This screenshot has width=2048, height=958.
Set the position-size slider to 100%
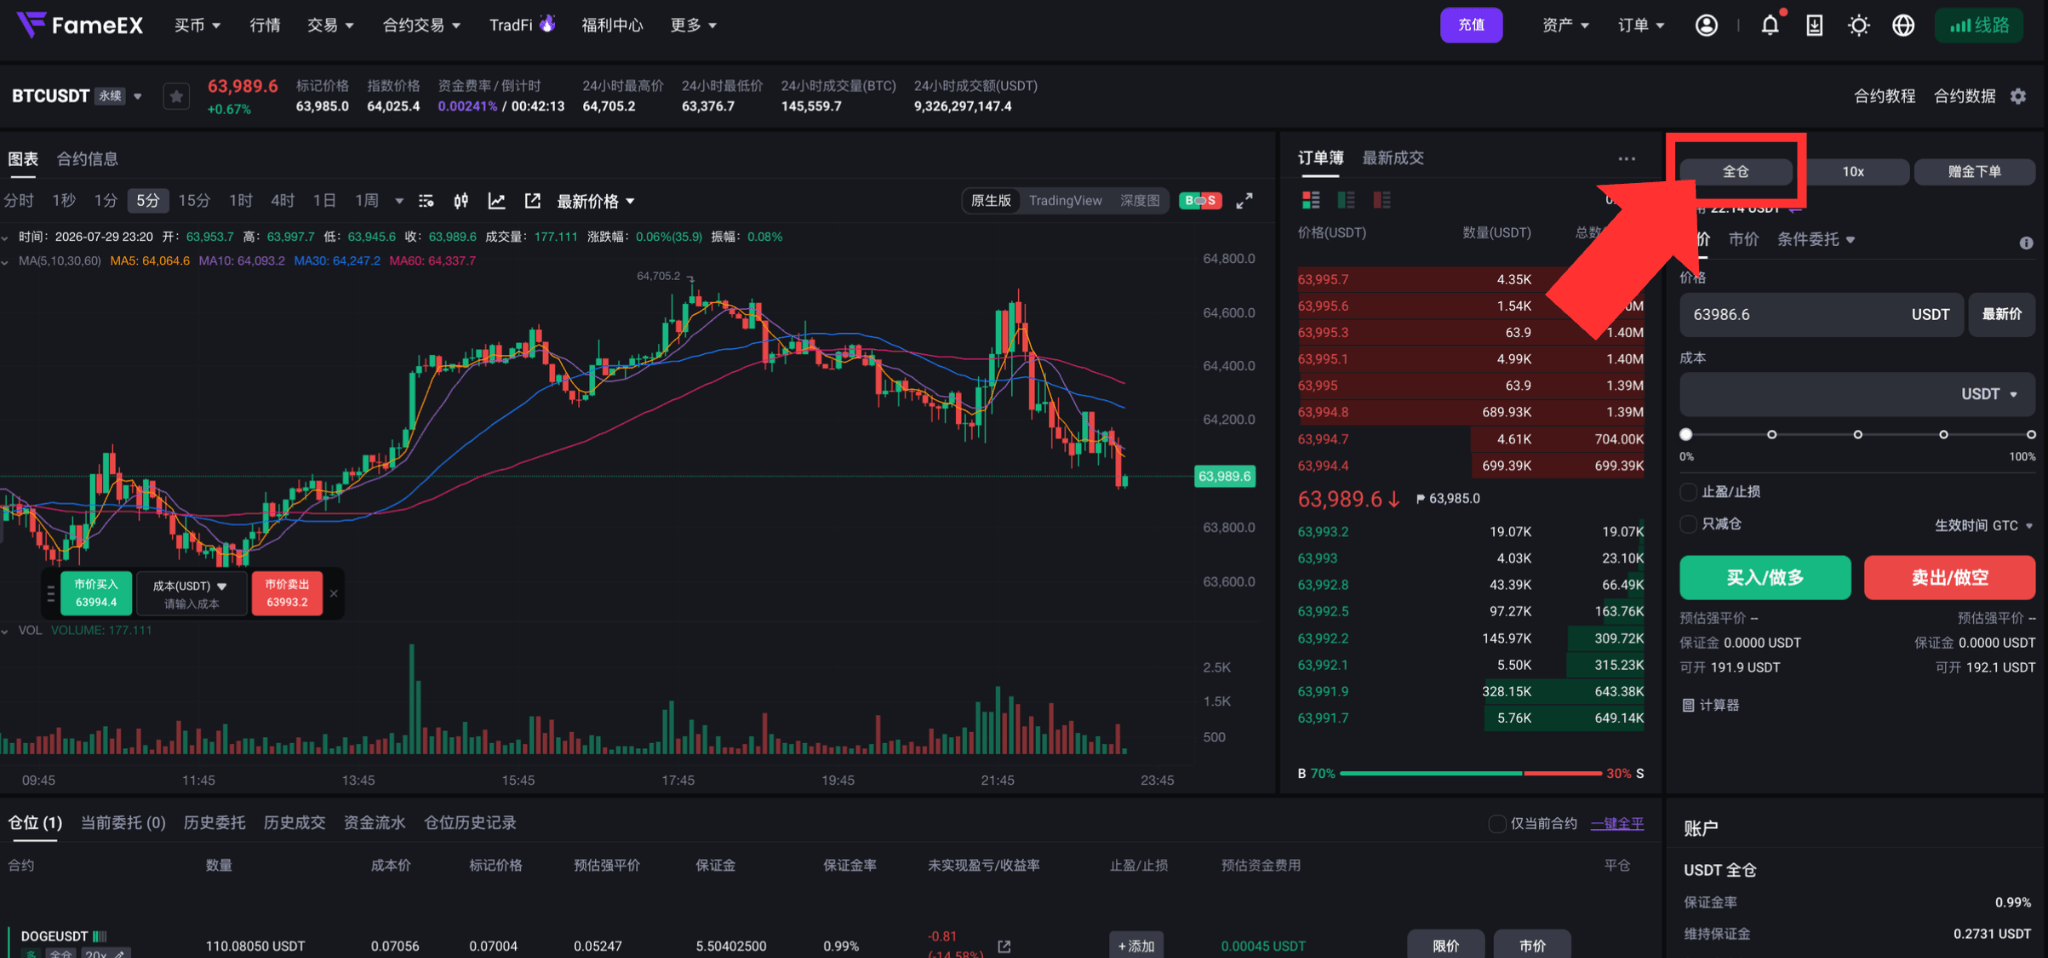(x=2030, y=434)
